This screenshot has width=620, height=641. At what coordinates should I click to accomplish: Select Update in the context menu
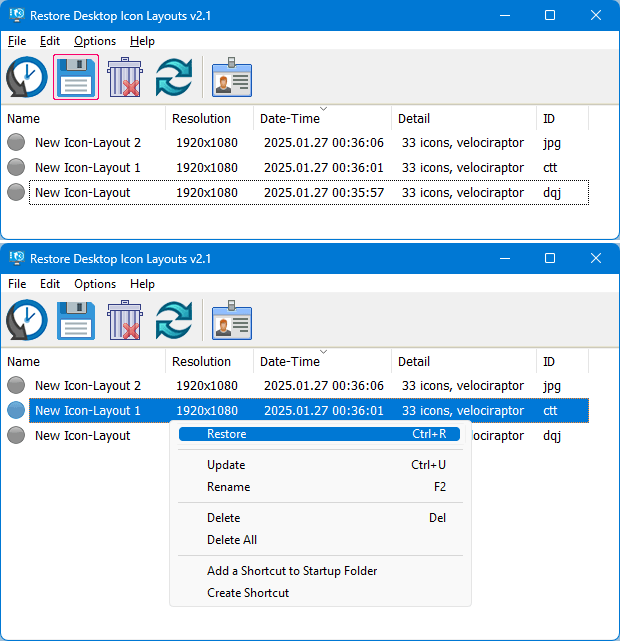(226, 465)
